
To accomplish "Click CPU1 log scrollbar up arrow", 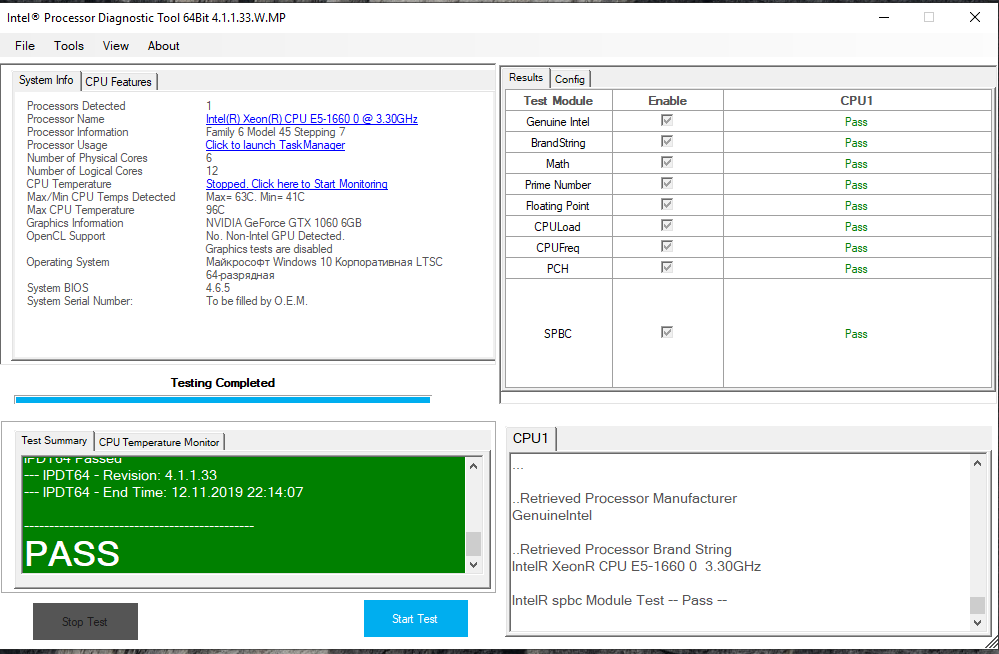I will [977, 463].
